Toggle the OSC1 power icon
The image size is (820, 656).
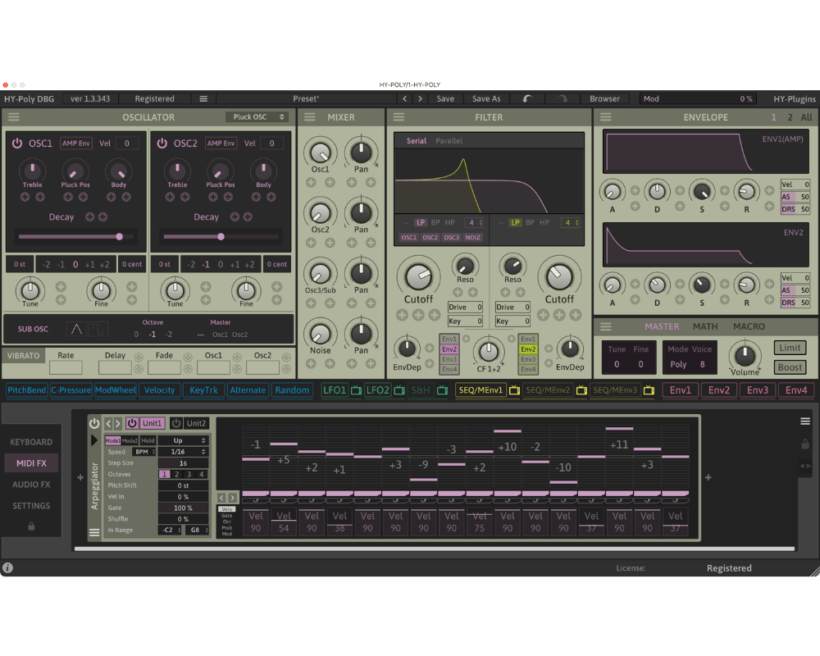17,143
